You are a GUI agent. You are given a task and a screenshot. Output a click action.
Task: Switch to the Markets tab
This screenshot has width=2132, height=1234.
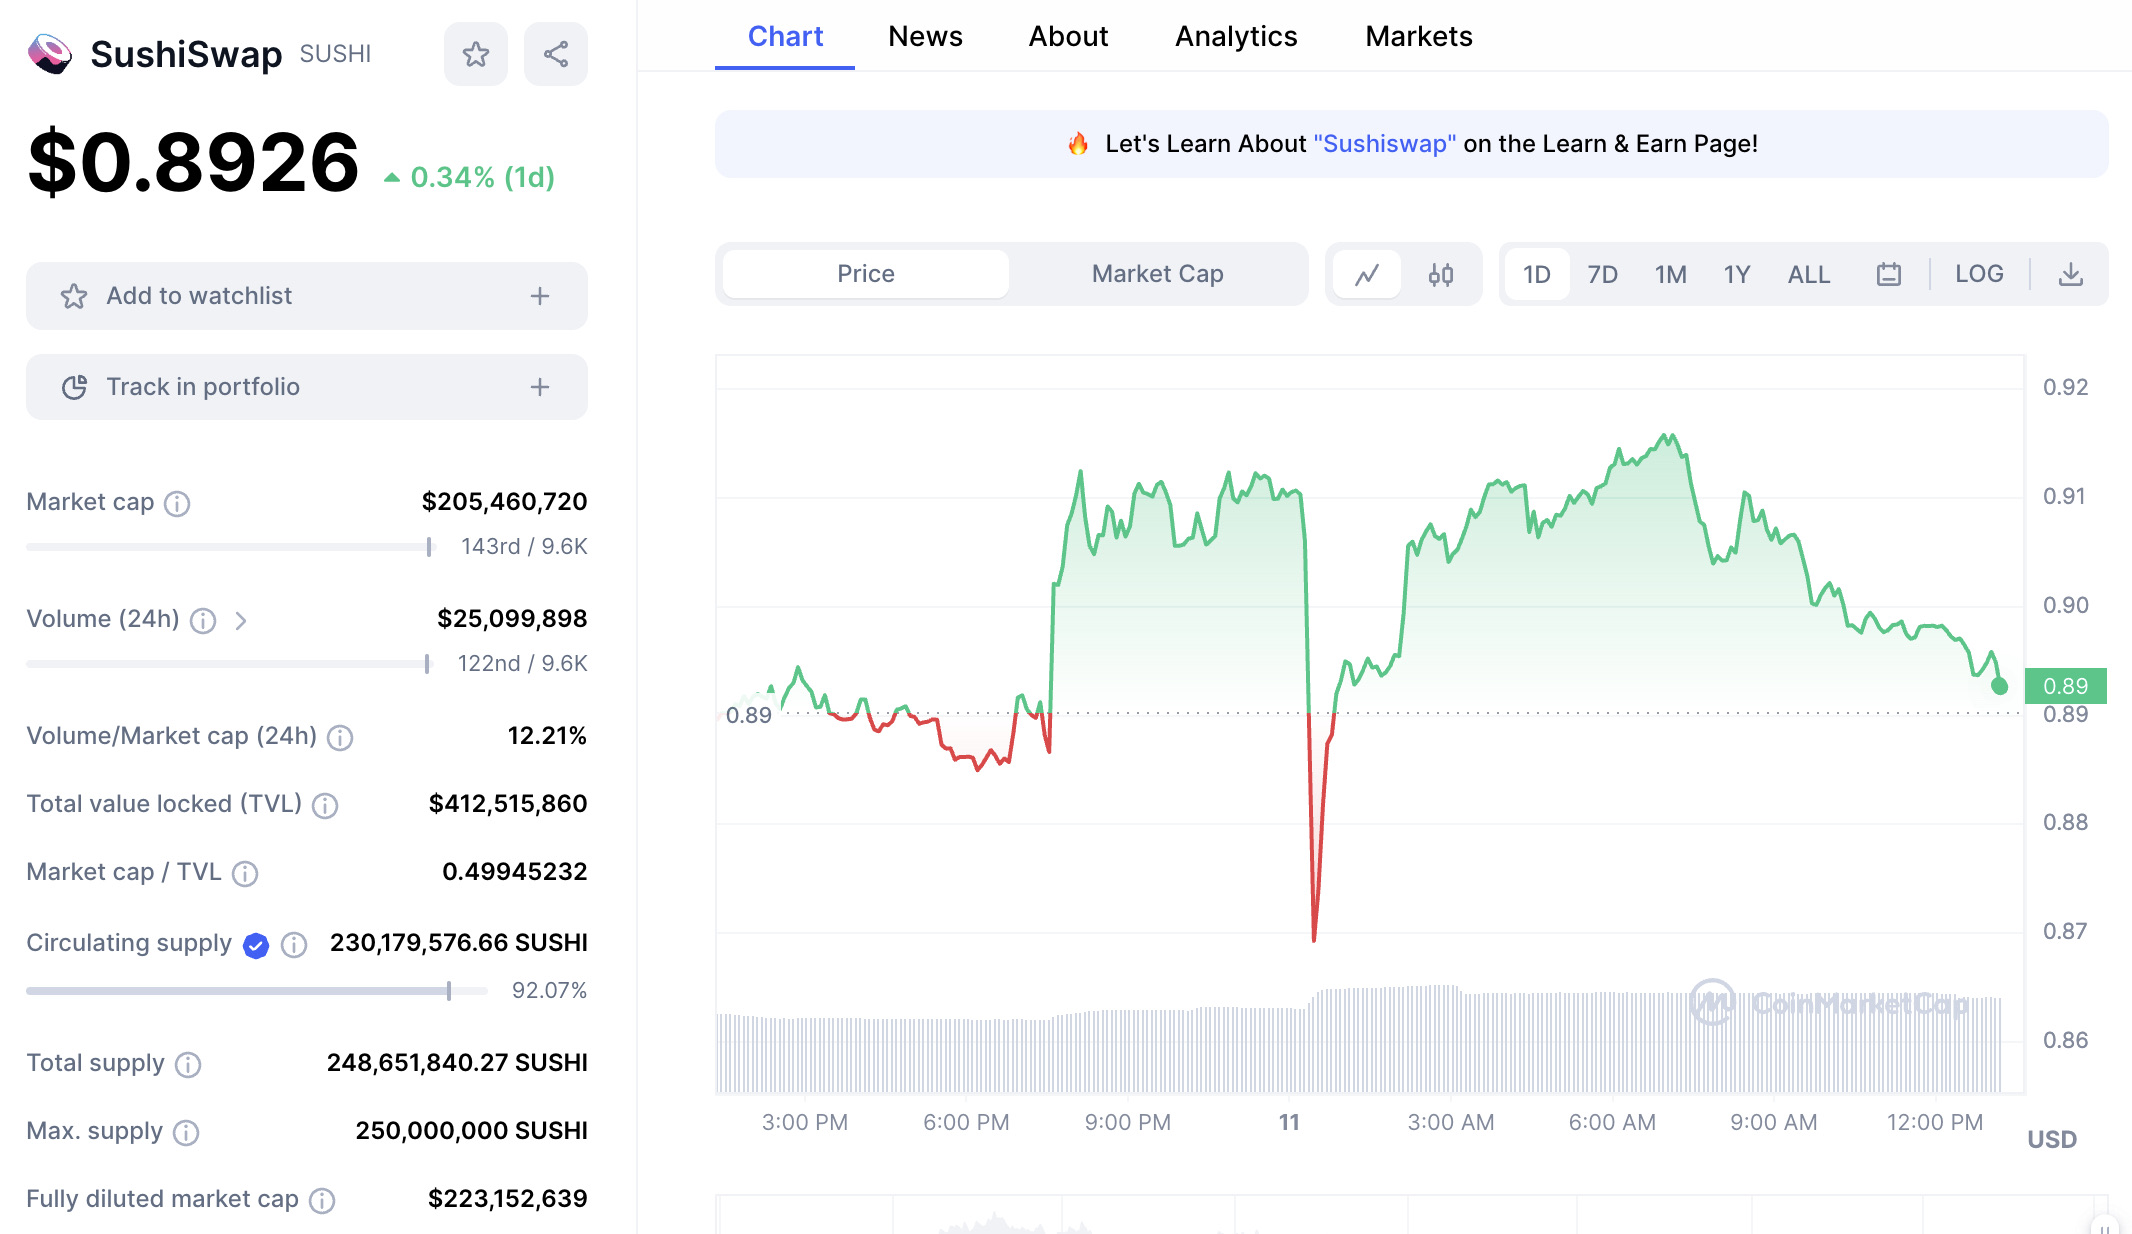[x=1418, y=36]
